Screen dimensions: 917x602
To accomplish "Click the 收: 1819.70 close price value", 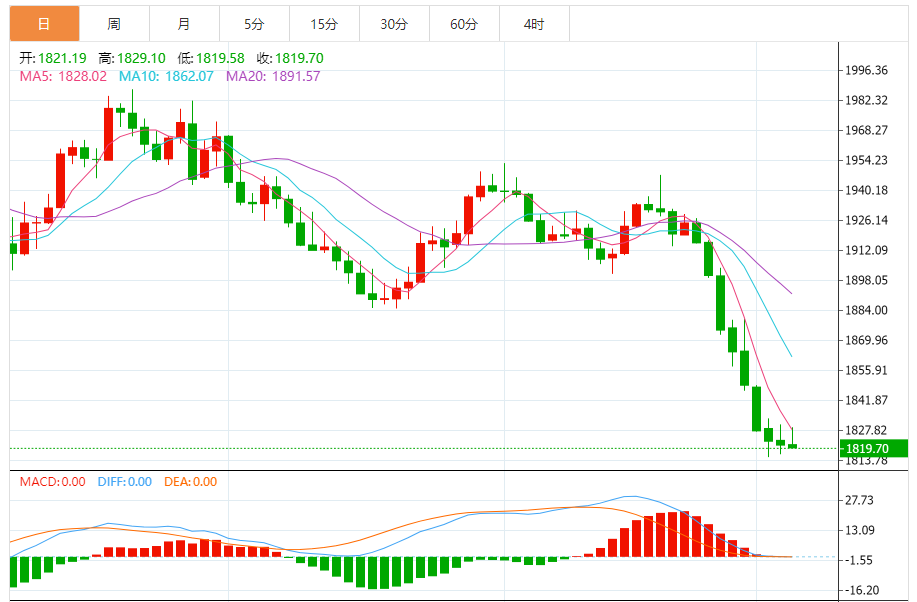I will click(290, 58).
